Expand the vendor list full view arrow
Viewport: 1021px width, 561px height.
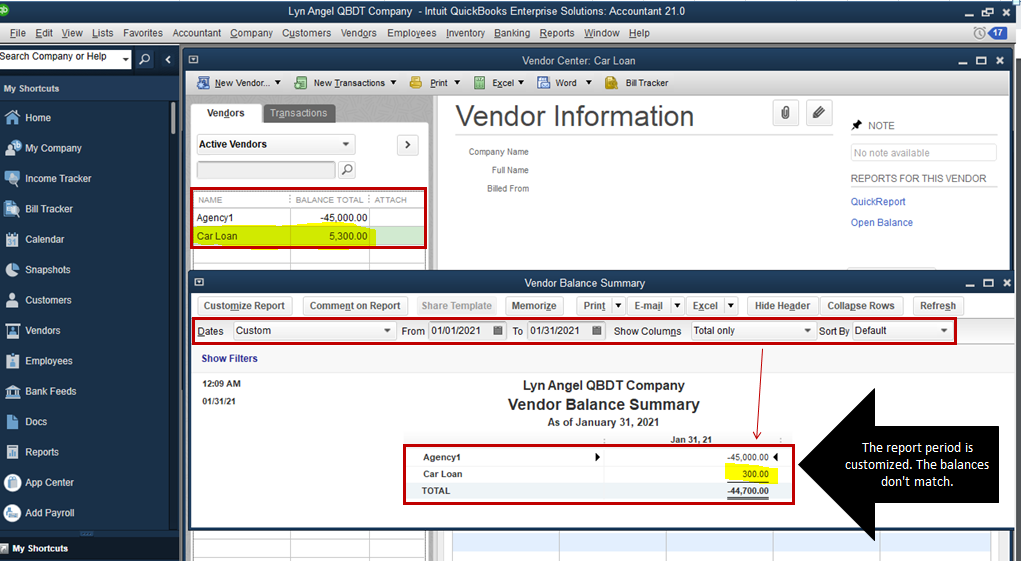point(408,144)
